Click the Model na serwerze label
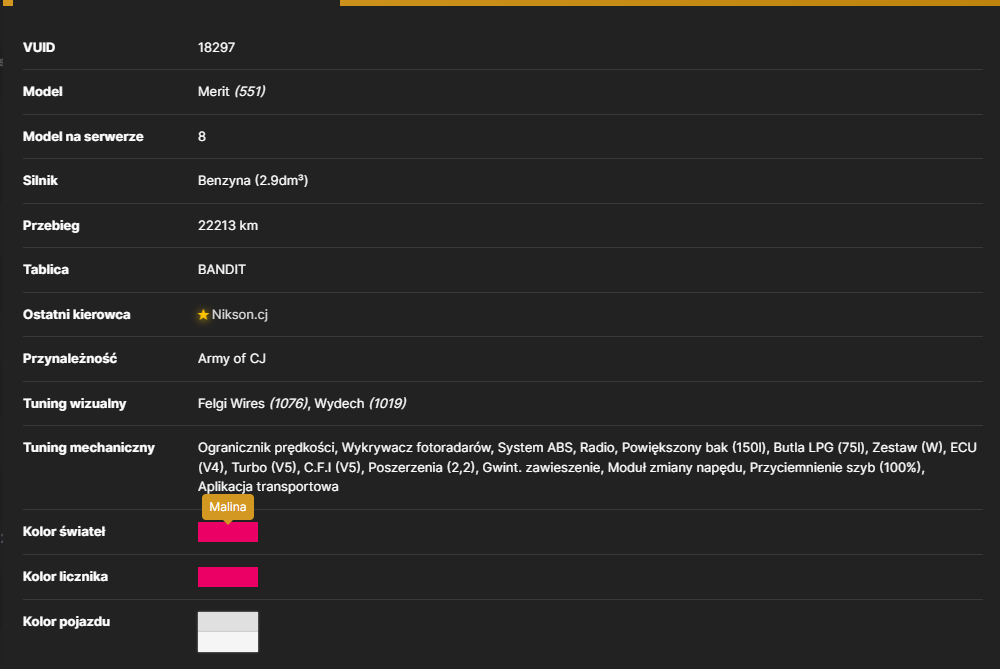Screen dimensions: 1000x669 [83, 136]
